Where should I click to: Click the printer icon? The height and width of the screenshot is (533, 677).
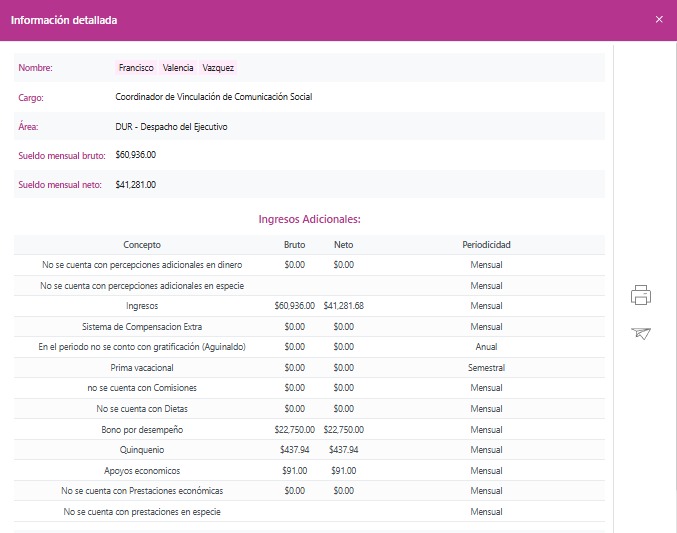[x=641, y=295]
